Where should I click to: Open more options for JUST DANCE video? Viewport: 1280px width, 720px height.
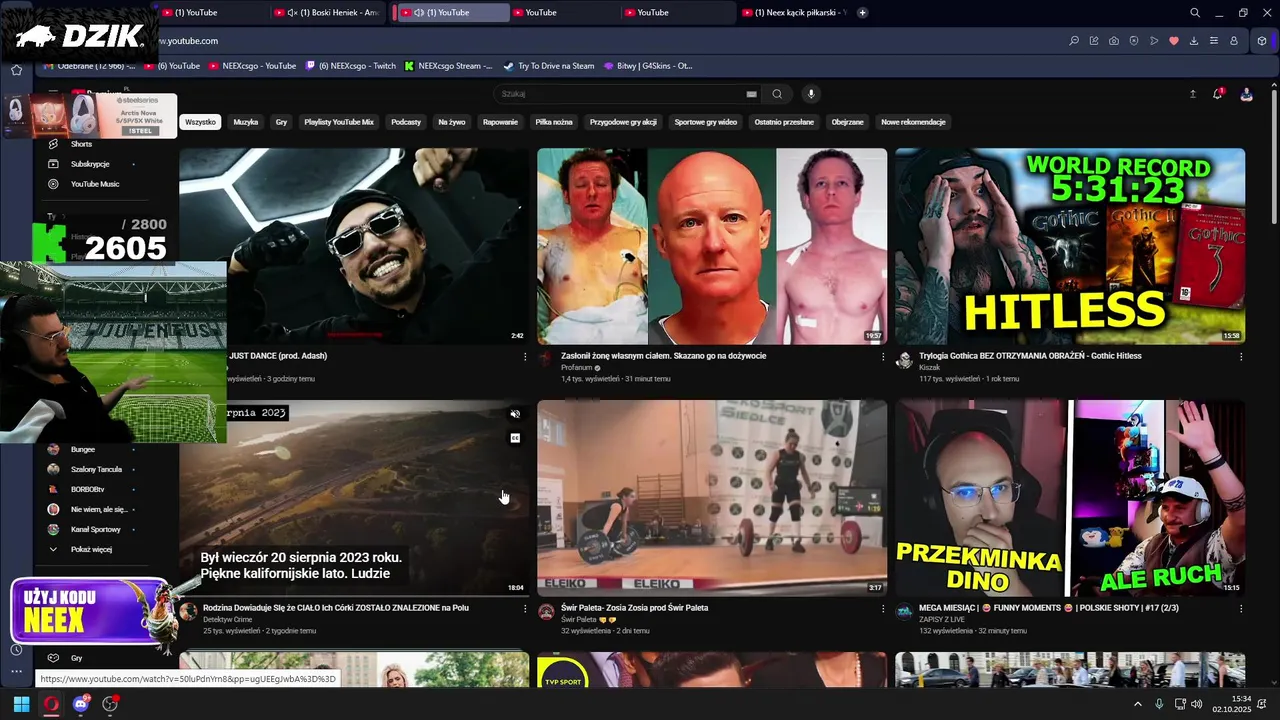525,356
